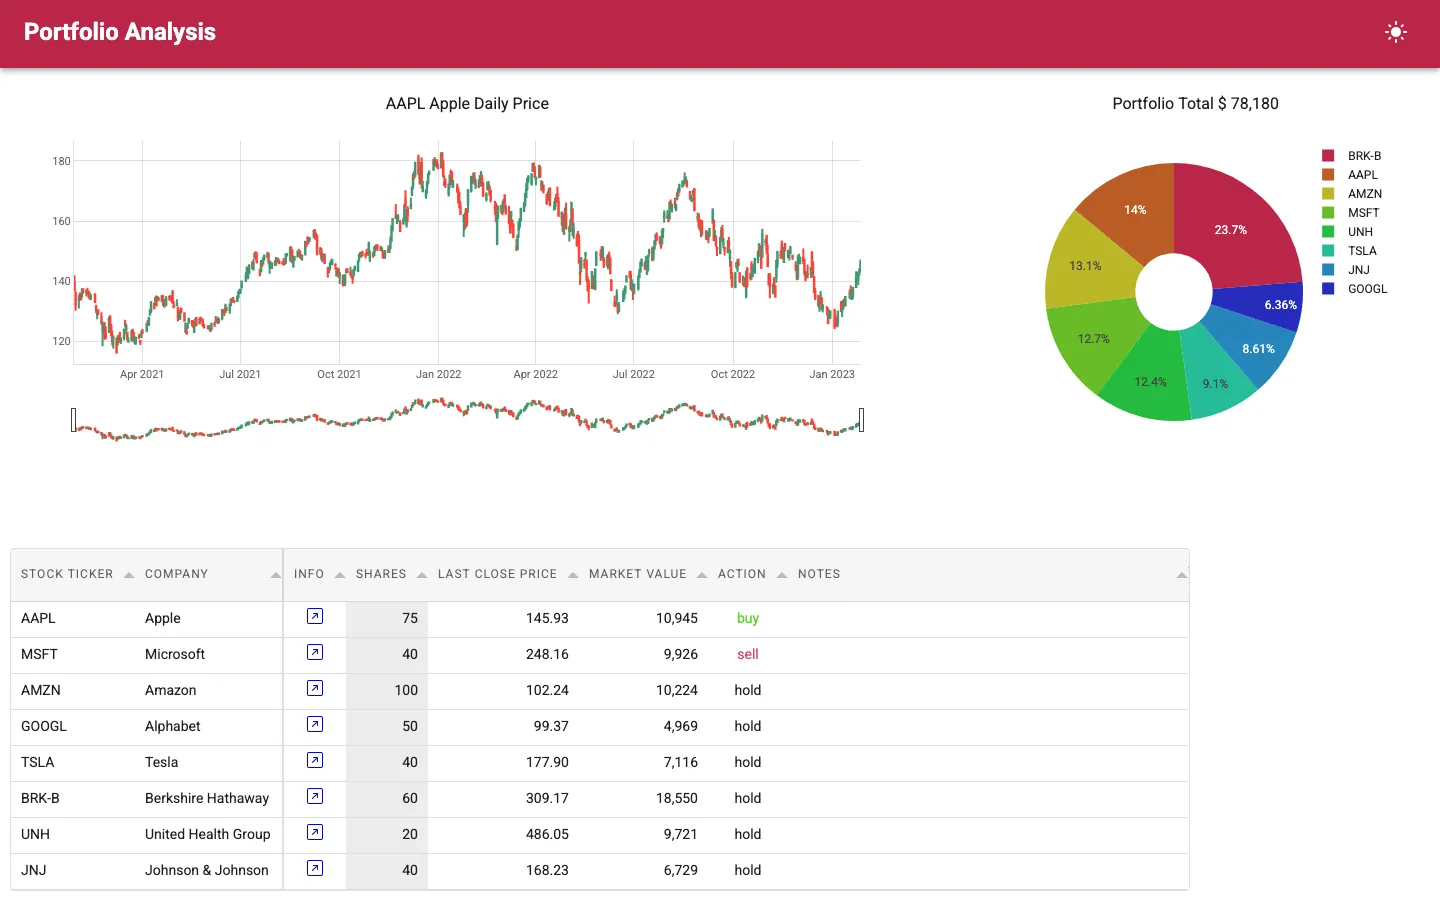Click the Johnson & Johnson company cell
This screenshot has height=900, width=1440.
point(207,870)
